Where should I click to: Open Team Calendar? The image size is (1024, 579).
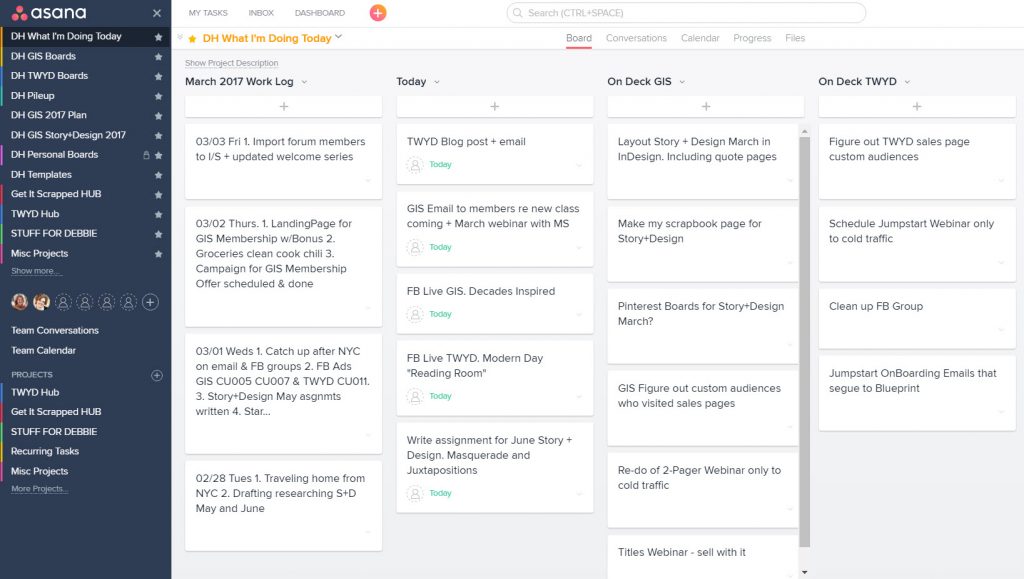[43, 351]
